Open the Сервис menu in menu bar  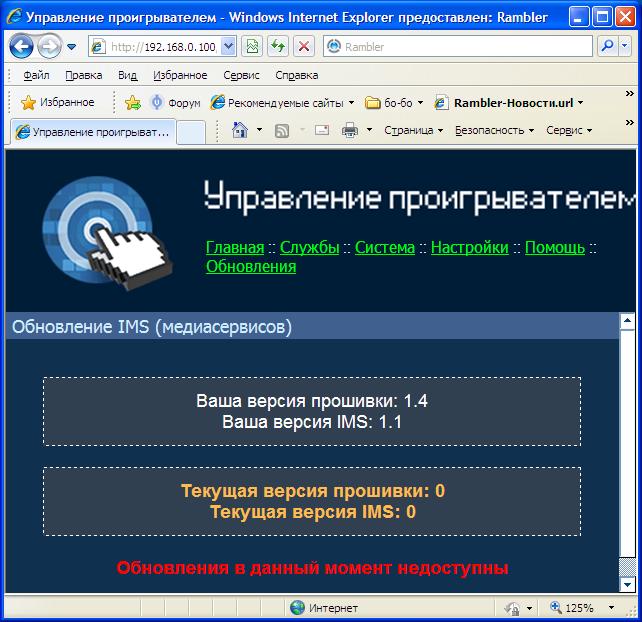[x=241, y=75]
